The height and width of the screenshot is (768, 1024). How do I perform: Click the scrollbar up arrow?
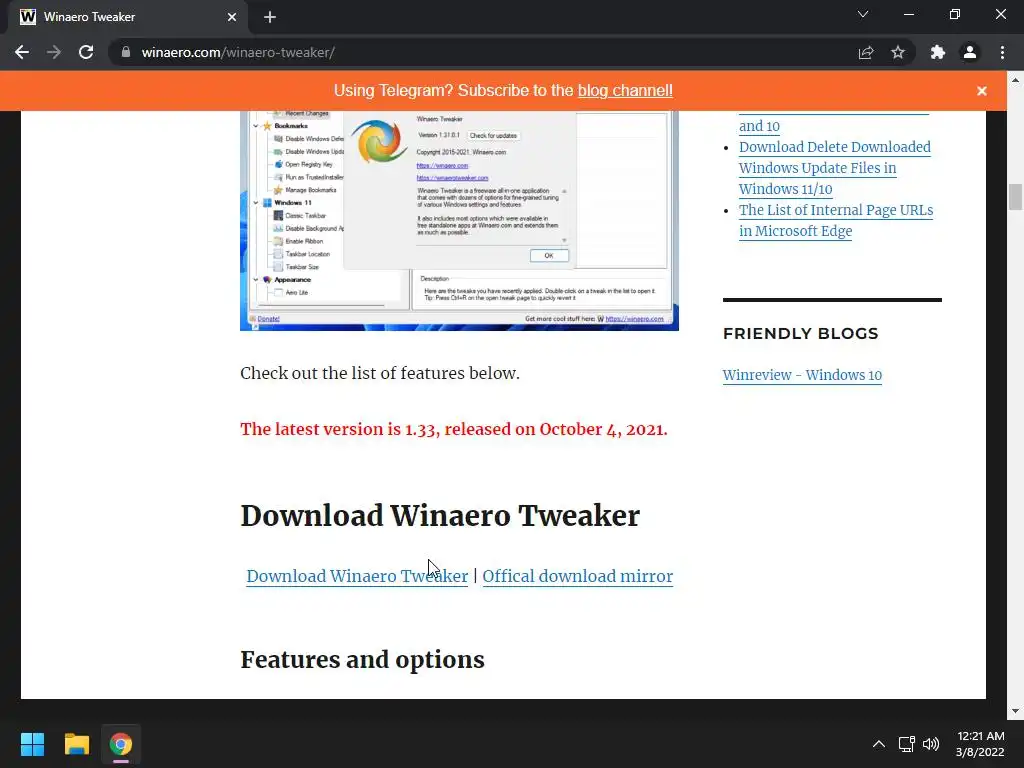click(1015, 80)
